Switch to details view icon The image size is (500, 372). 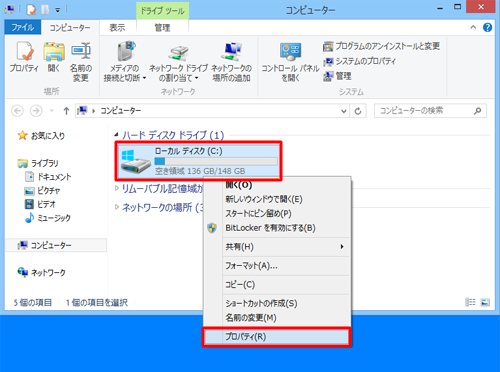470,302
